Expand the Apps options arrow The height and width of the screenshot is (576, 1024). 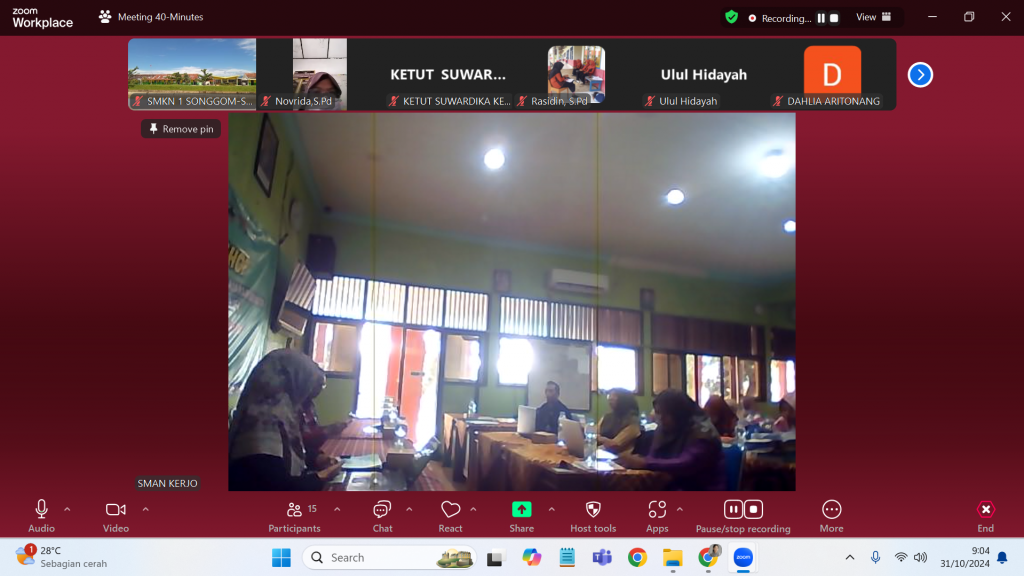pos(680,509)
